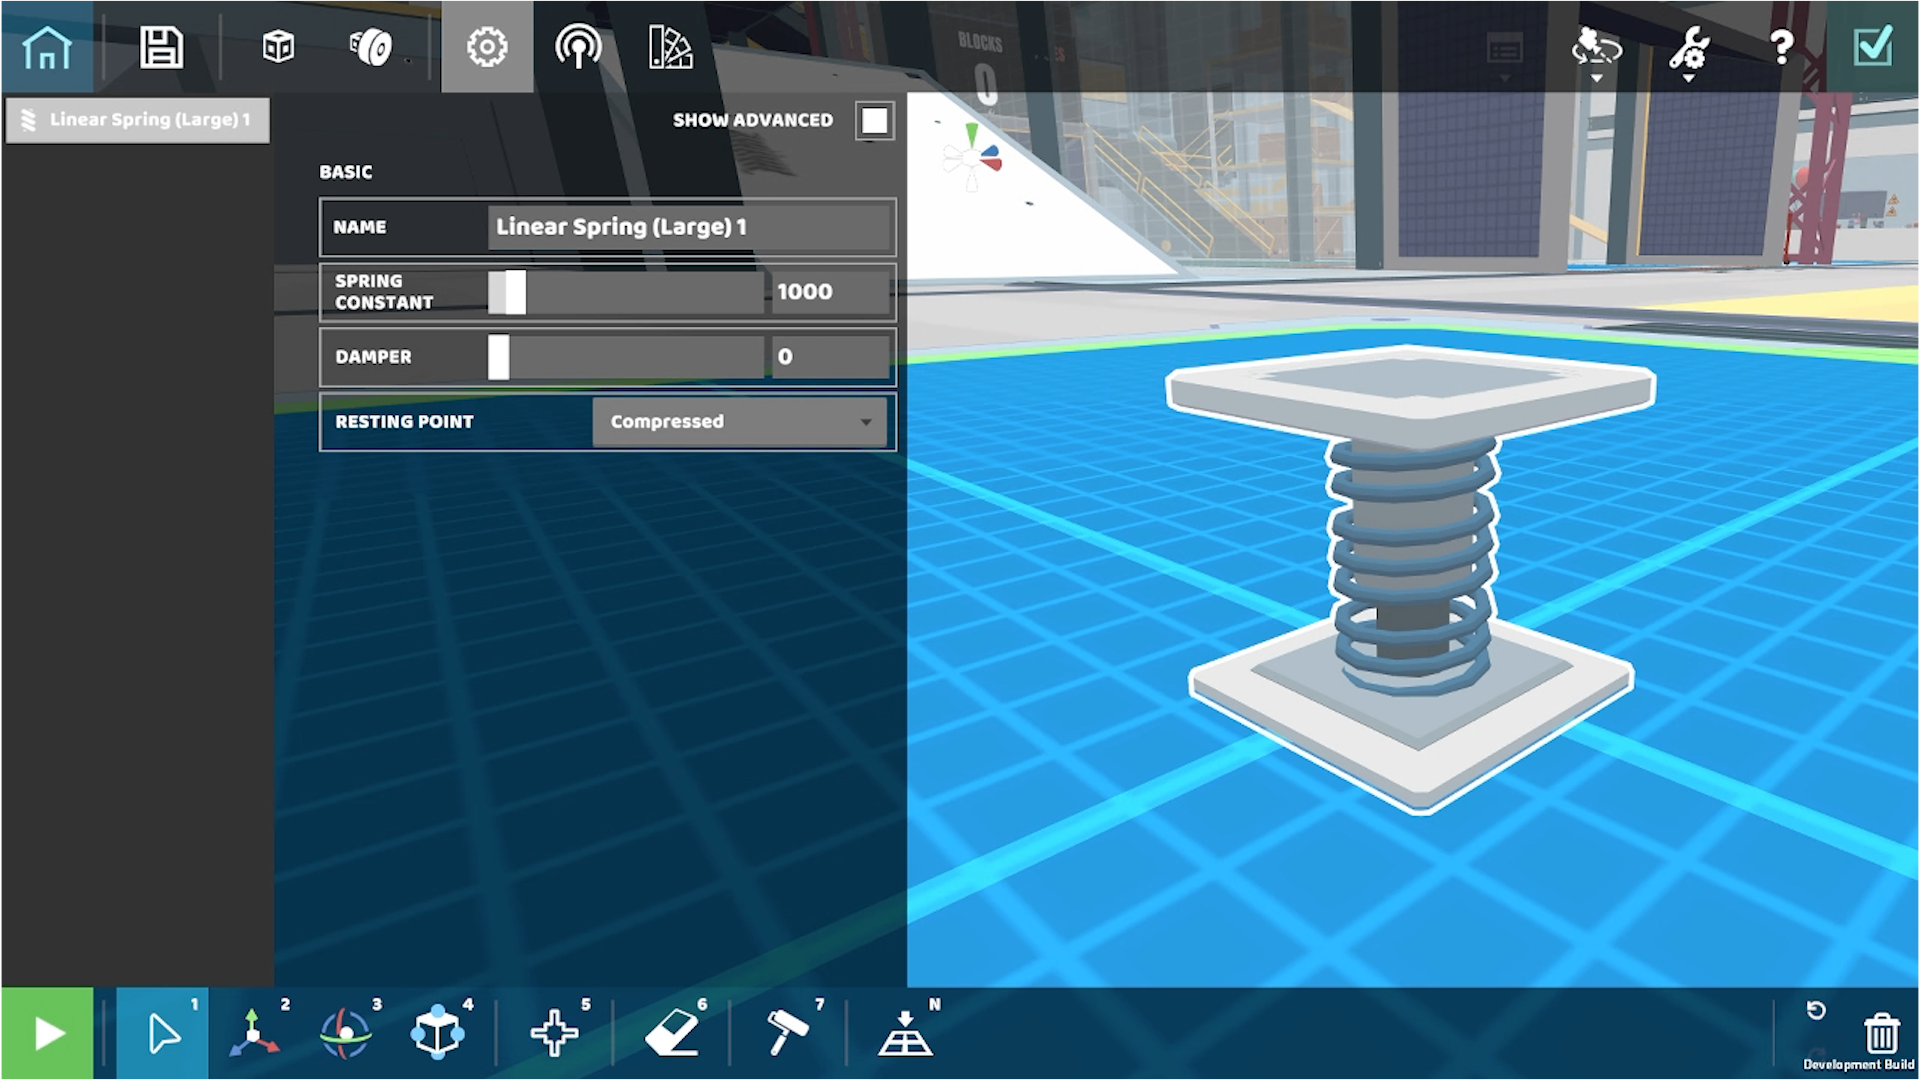Screen dimensions: 1920x1080
Task: Select the Rotate gizmo tool
Action: (x=346, y=1032)
